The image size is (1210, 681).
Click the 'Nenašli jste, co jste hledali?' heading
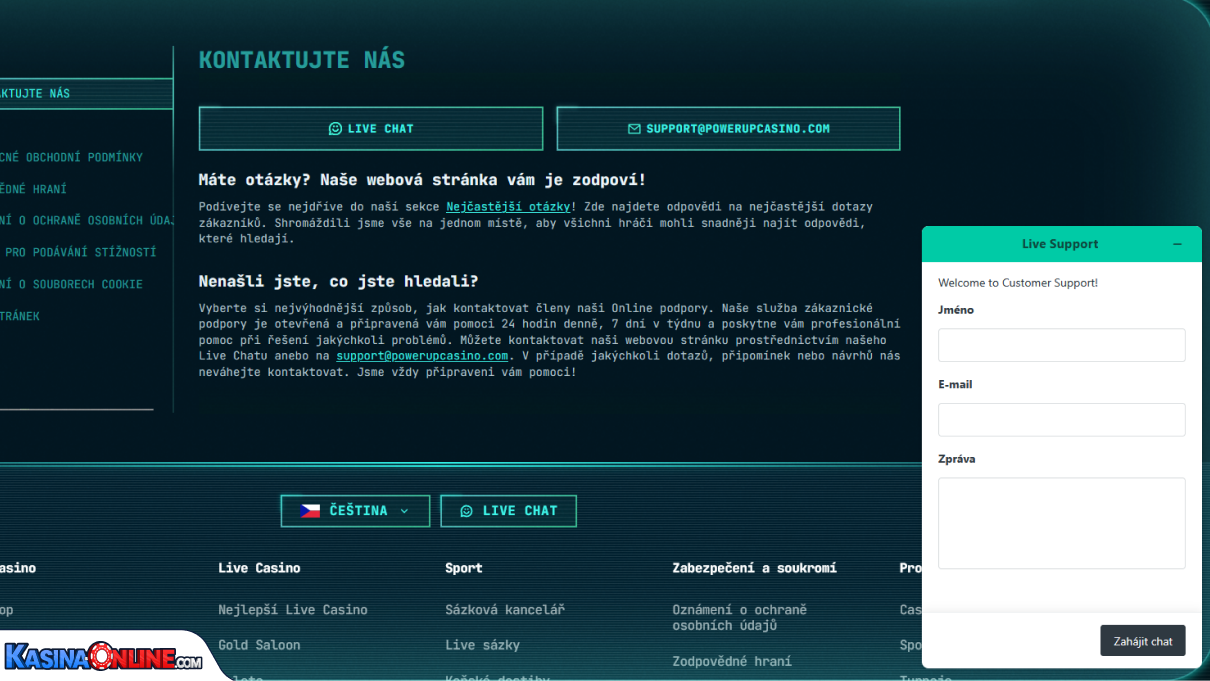(339, 282)
